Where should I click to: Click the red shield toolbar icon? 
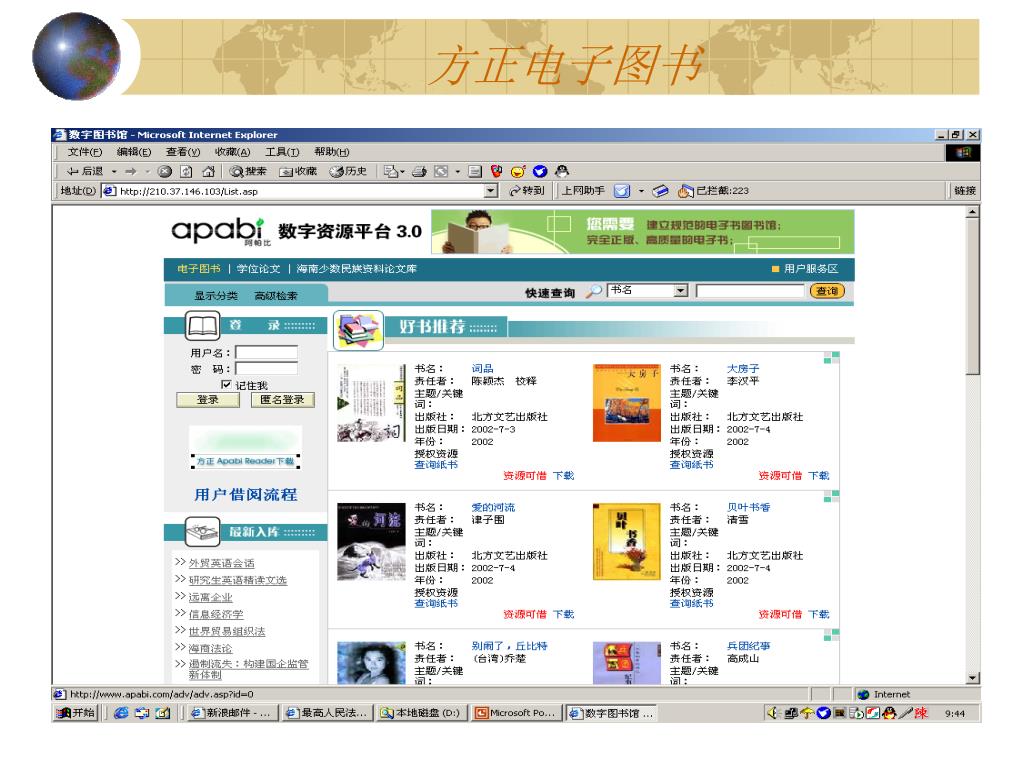496,171
